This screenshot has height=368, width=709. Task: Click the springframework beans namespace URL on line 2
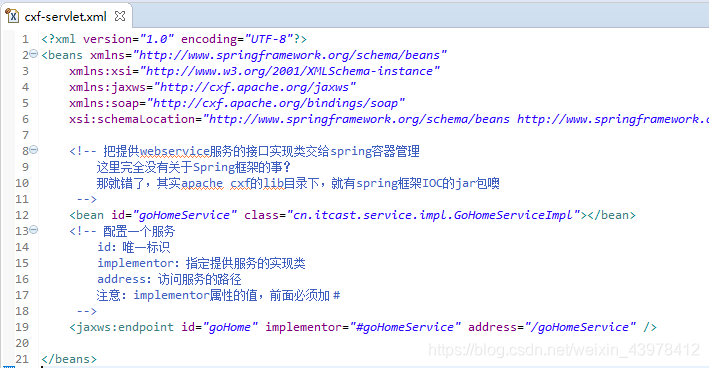[290, 55]
